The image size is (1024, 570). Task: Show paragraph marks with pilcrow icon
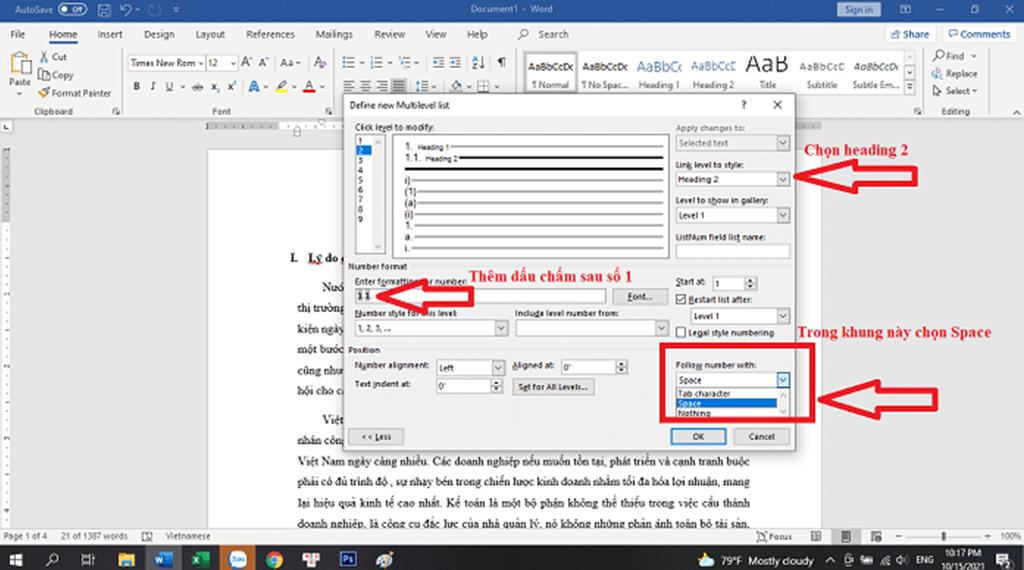point(502,62)
